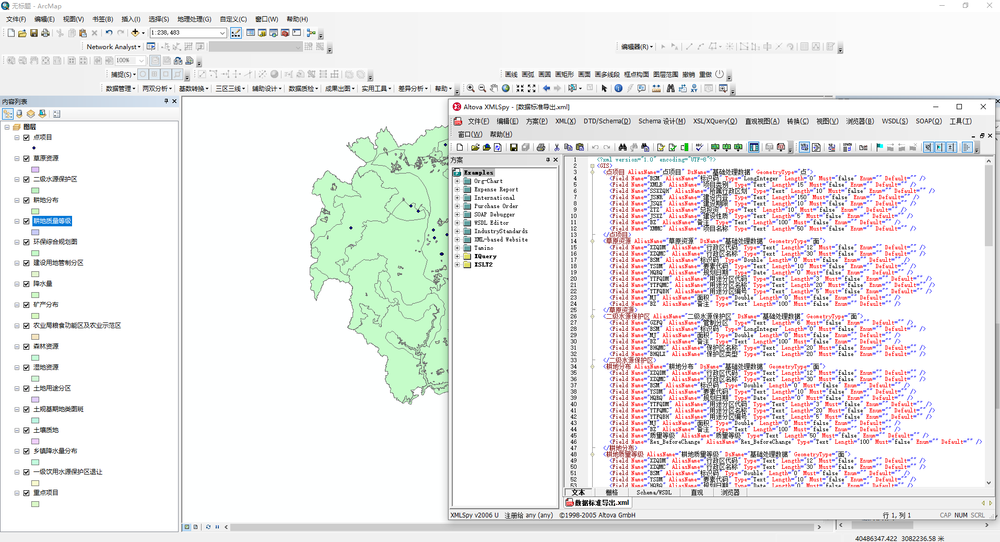The image size is (1000, 542).
Task: Uncheck the 重点项目 layer checkbox
Action: point(26,493)
